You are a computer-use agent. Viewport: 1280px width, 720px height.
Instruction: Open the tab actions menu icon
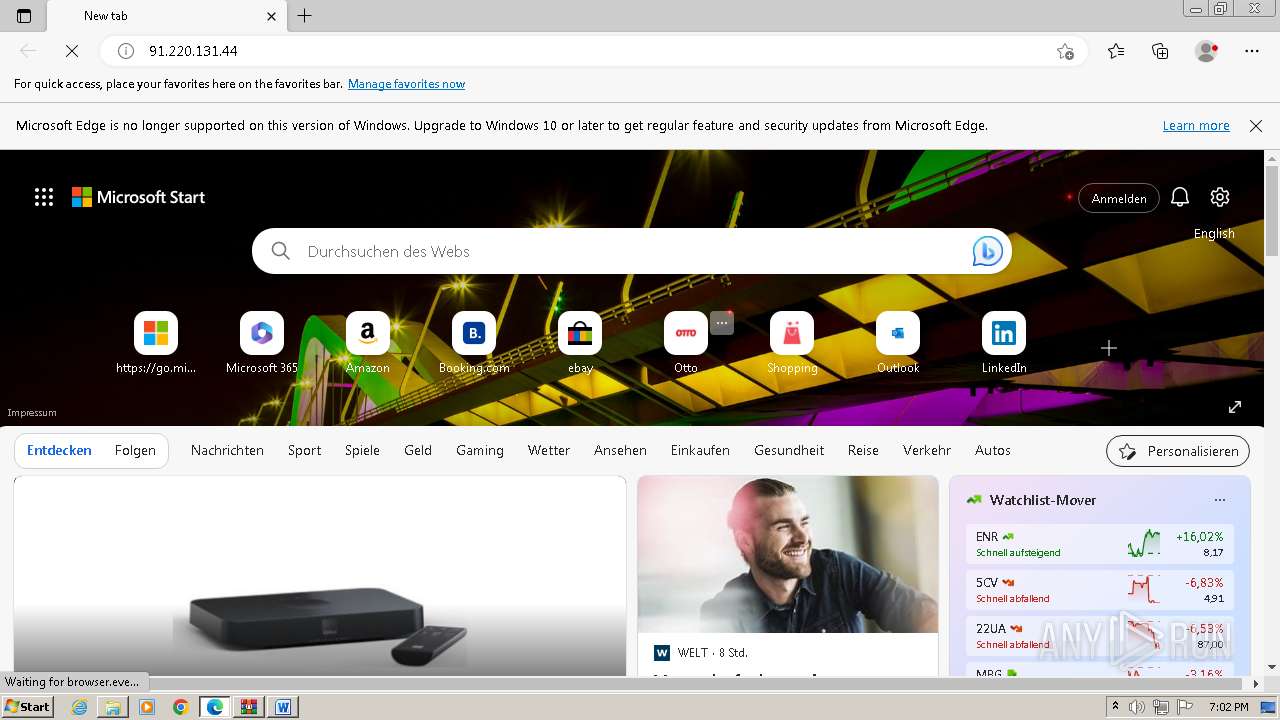click(x=24, y=16)
